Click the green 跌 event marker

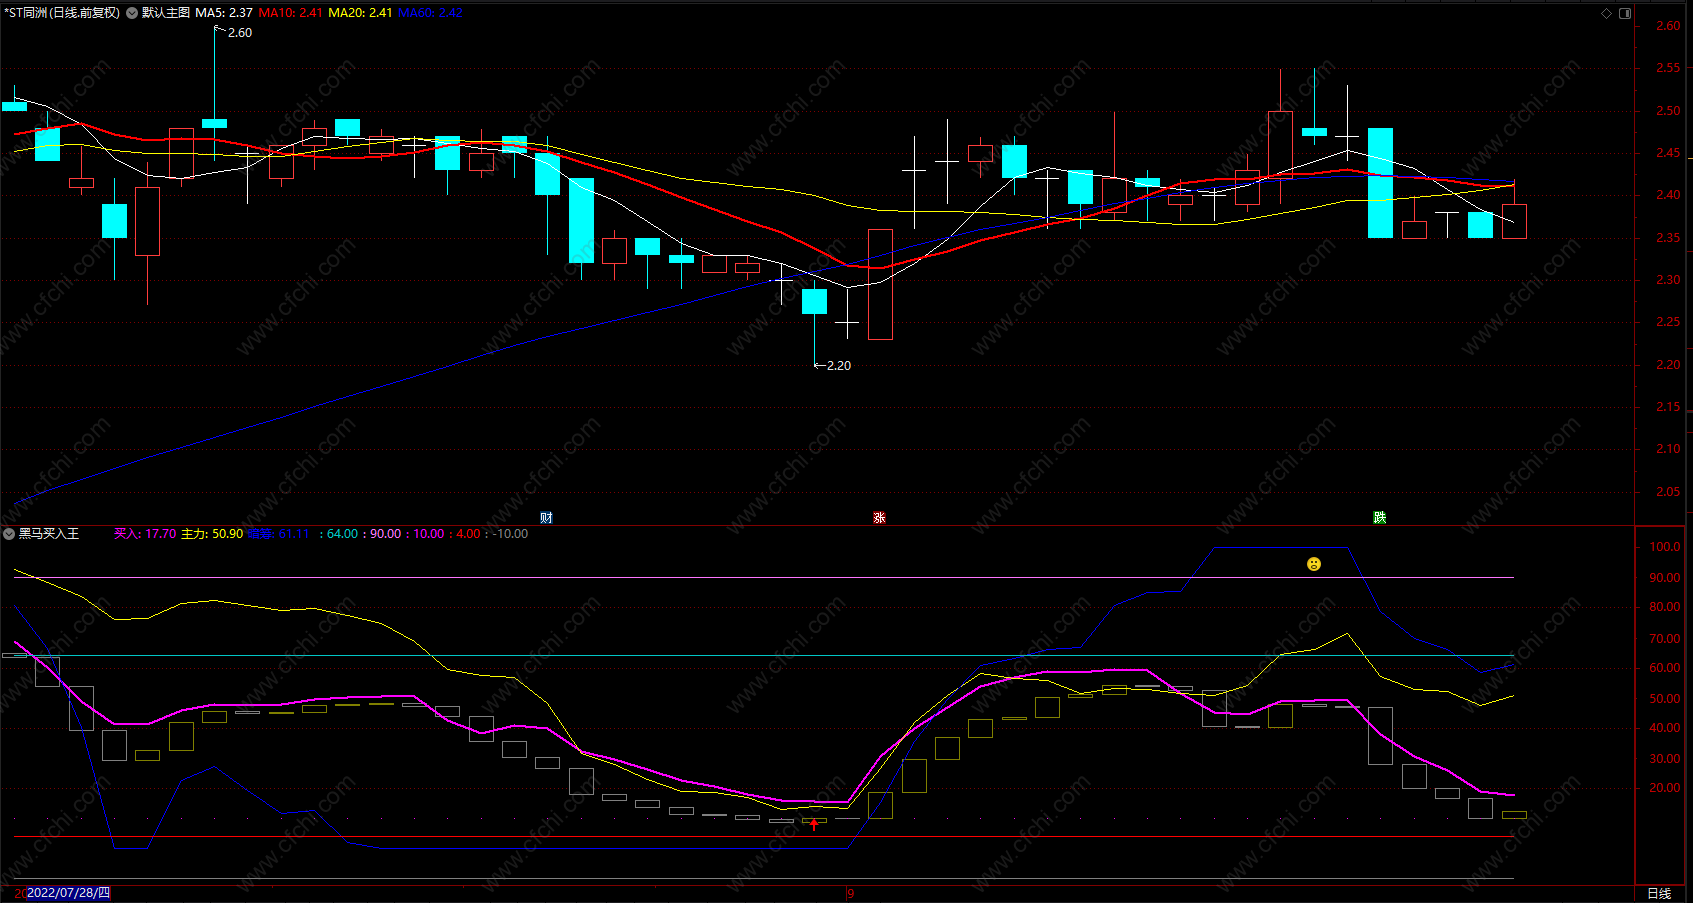1380,517
